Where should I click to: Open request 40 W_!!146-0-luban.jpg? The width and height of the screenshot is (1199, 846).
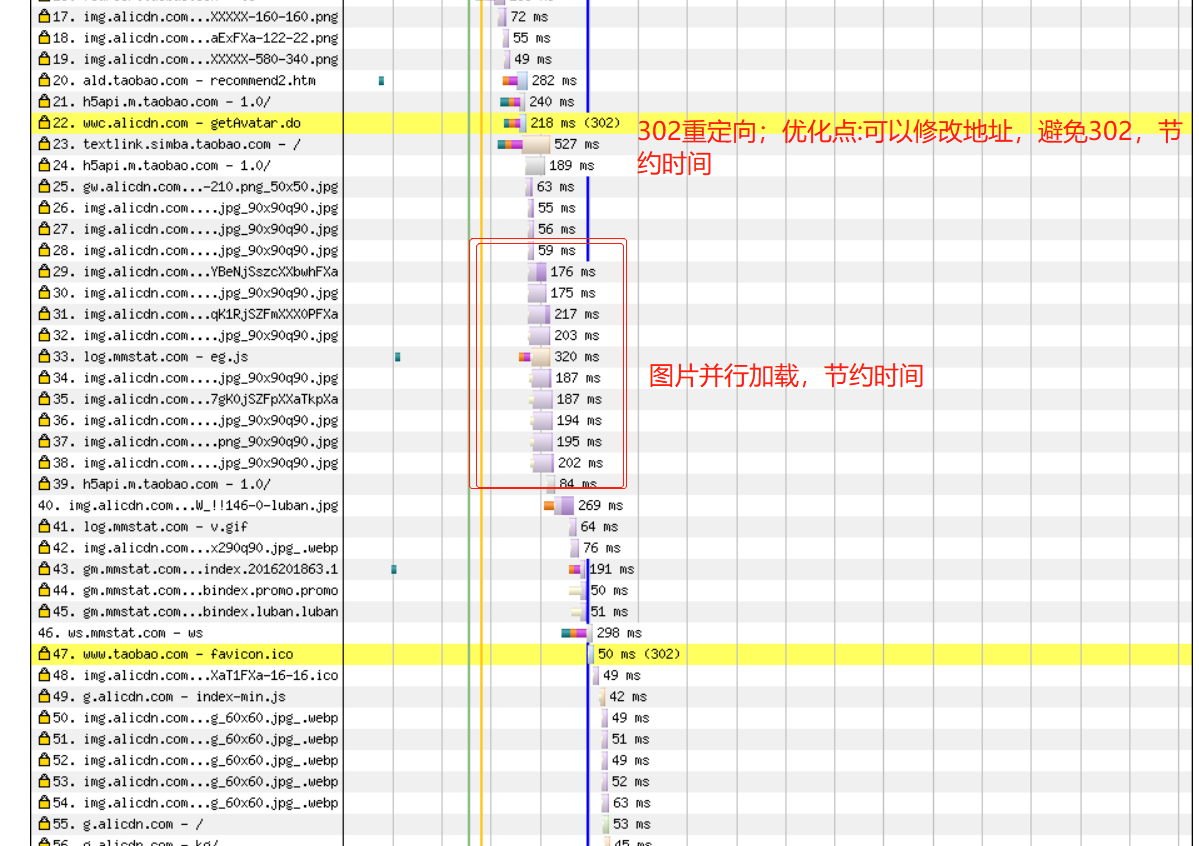[188, 505]
